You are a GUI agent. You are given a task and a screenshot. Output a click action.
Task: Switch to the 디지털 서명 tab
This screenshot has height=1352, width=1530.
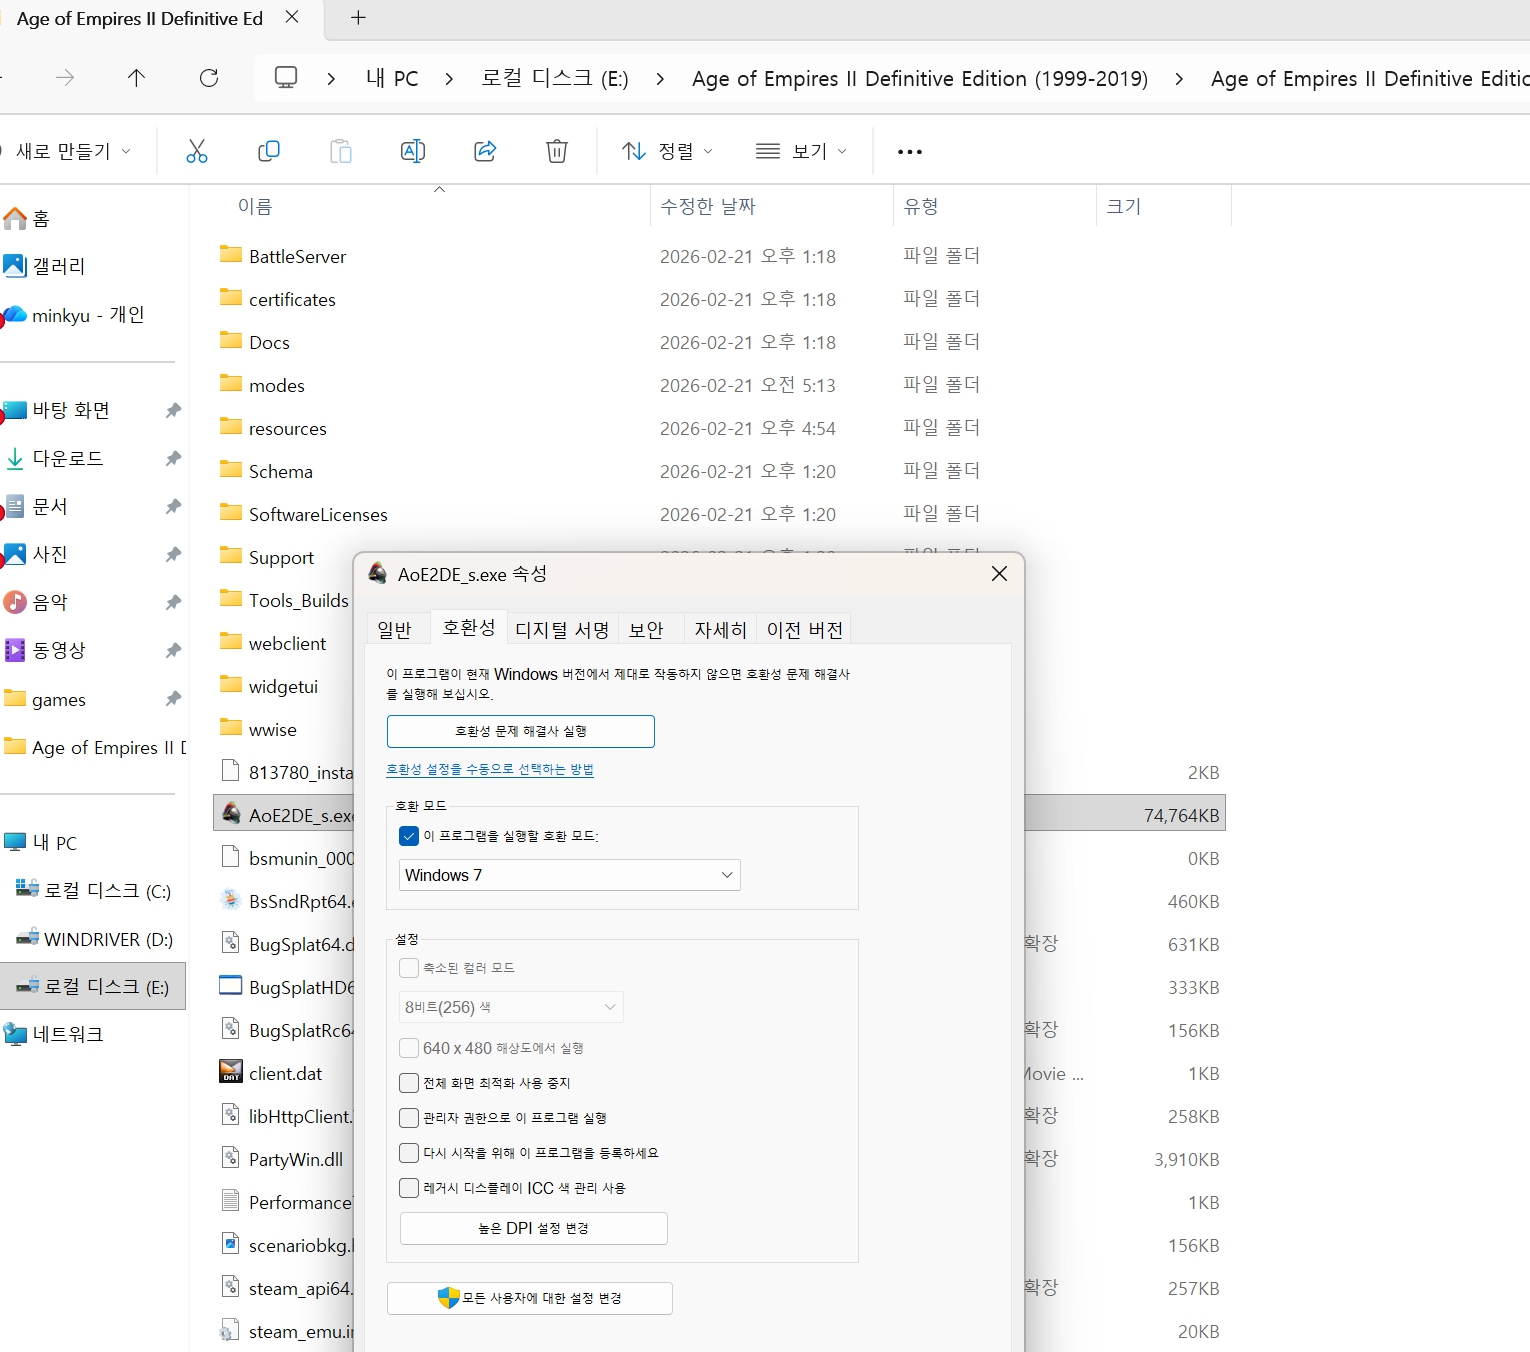tap(562, 629)
